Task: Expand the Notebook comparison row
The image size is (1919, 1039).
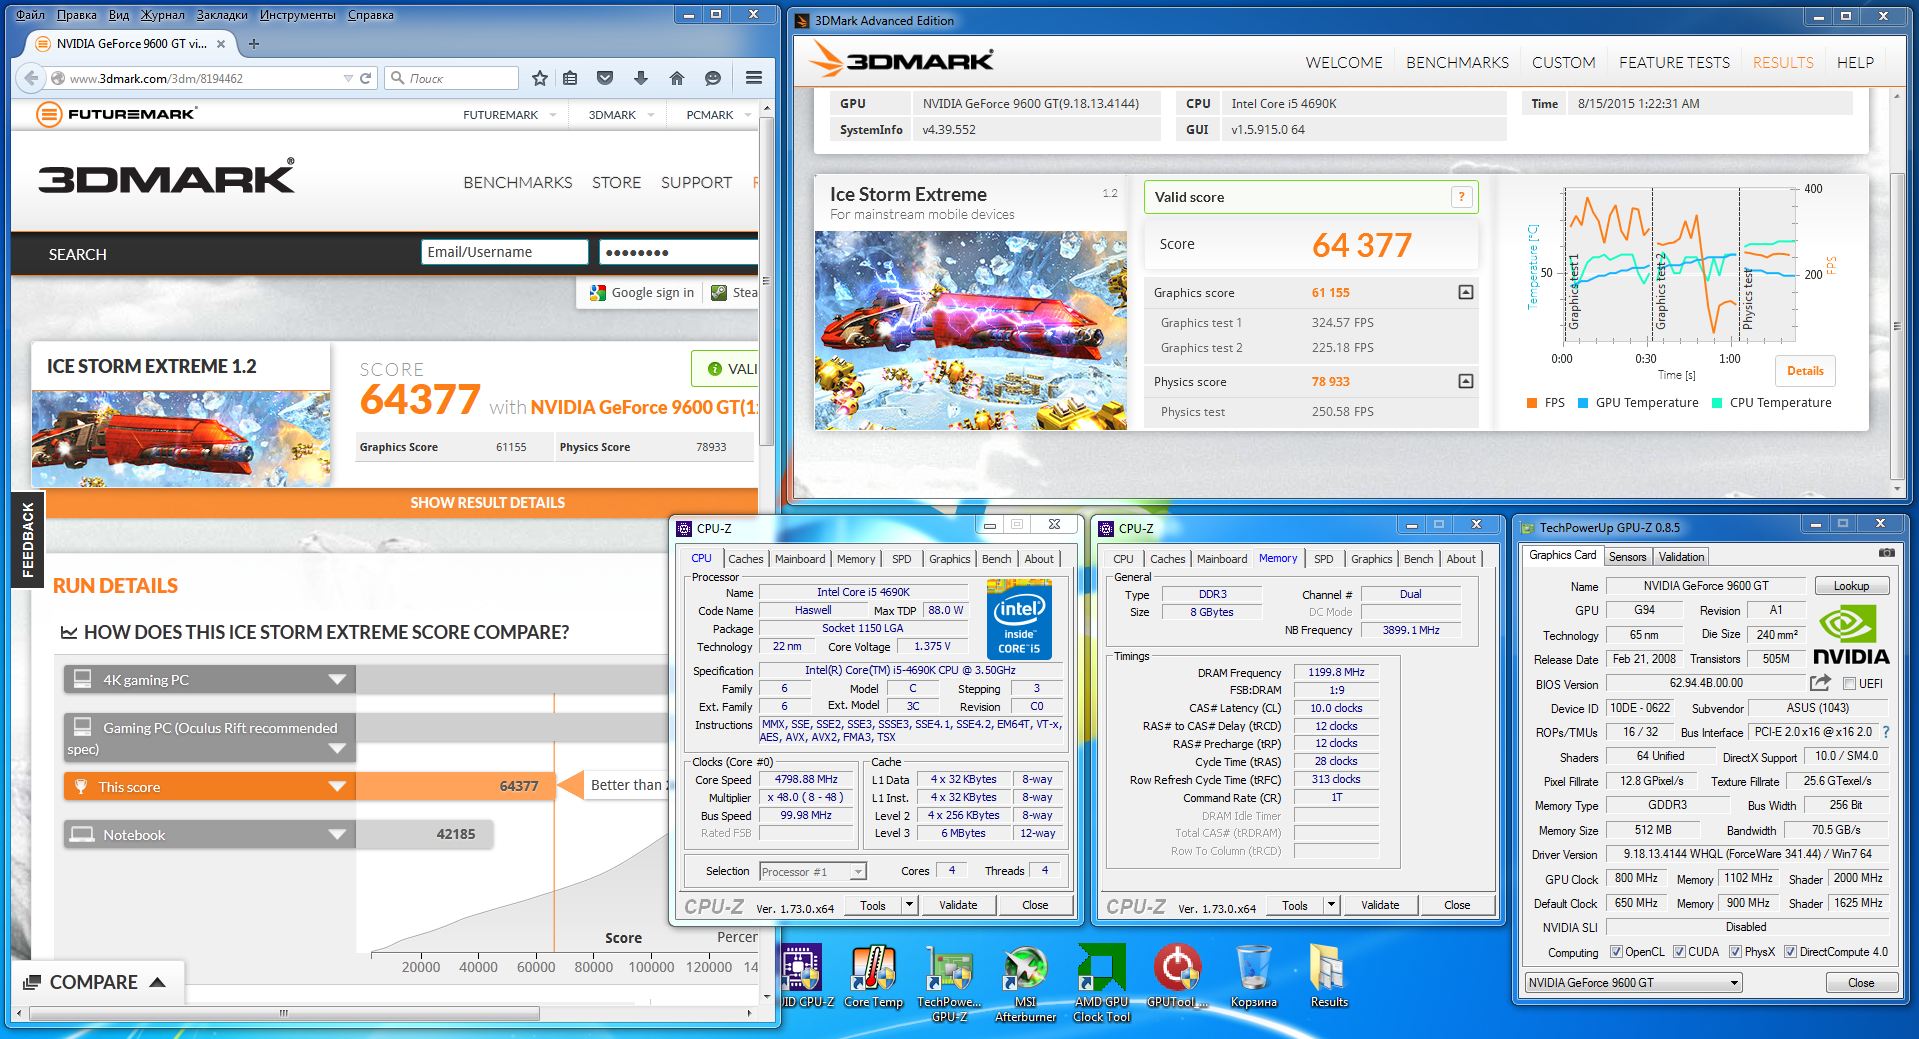Action: 337,835
